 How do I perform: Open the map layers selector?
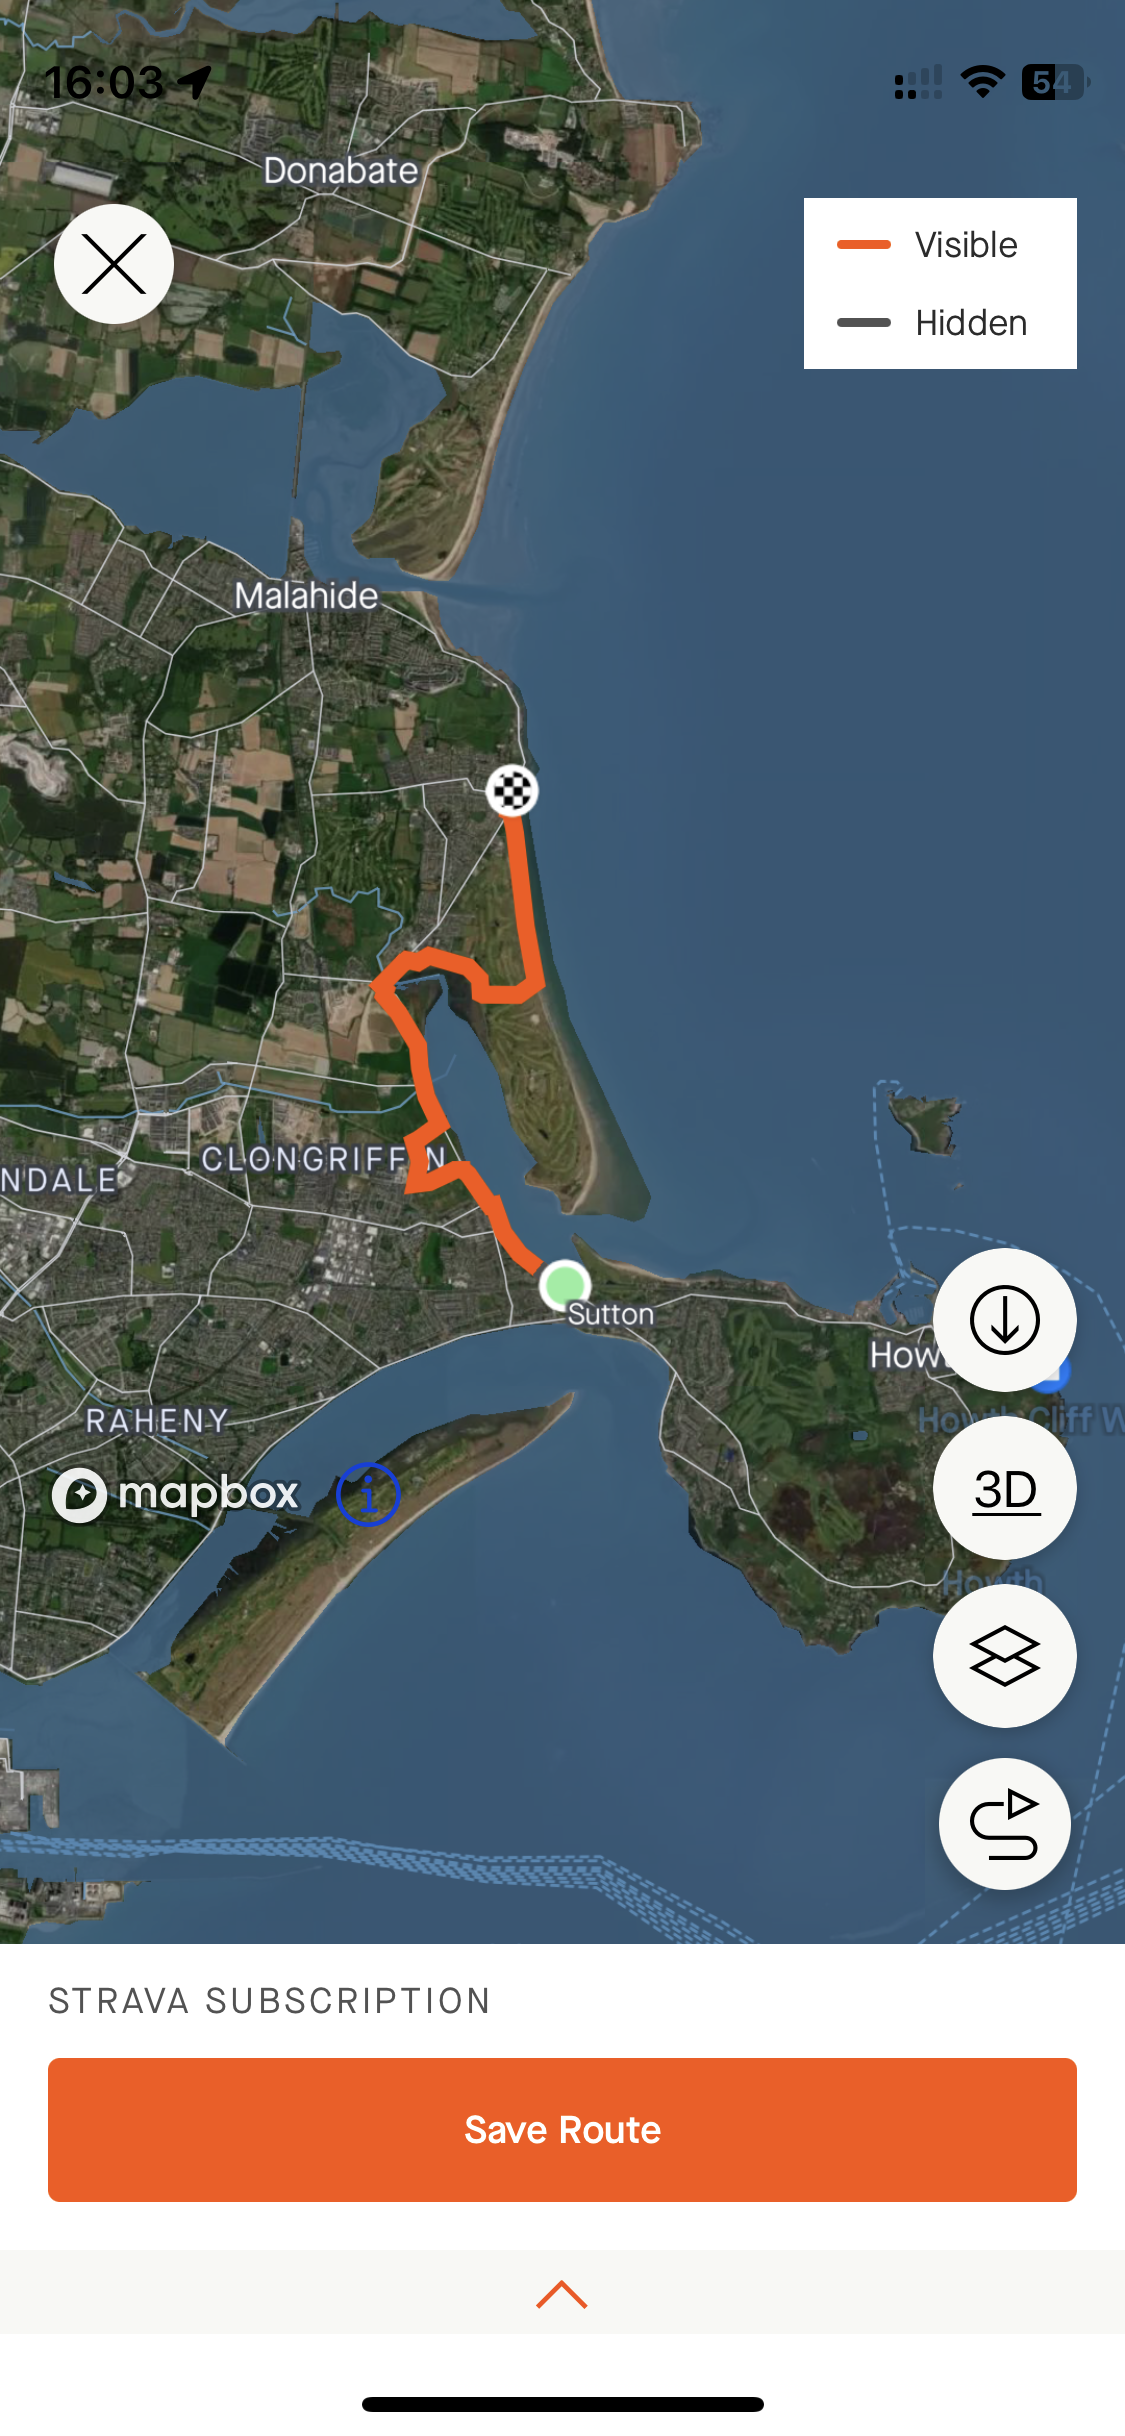click(1004, 1656)
